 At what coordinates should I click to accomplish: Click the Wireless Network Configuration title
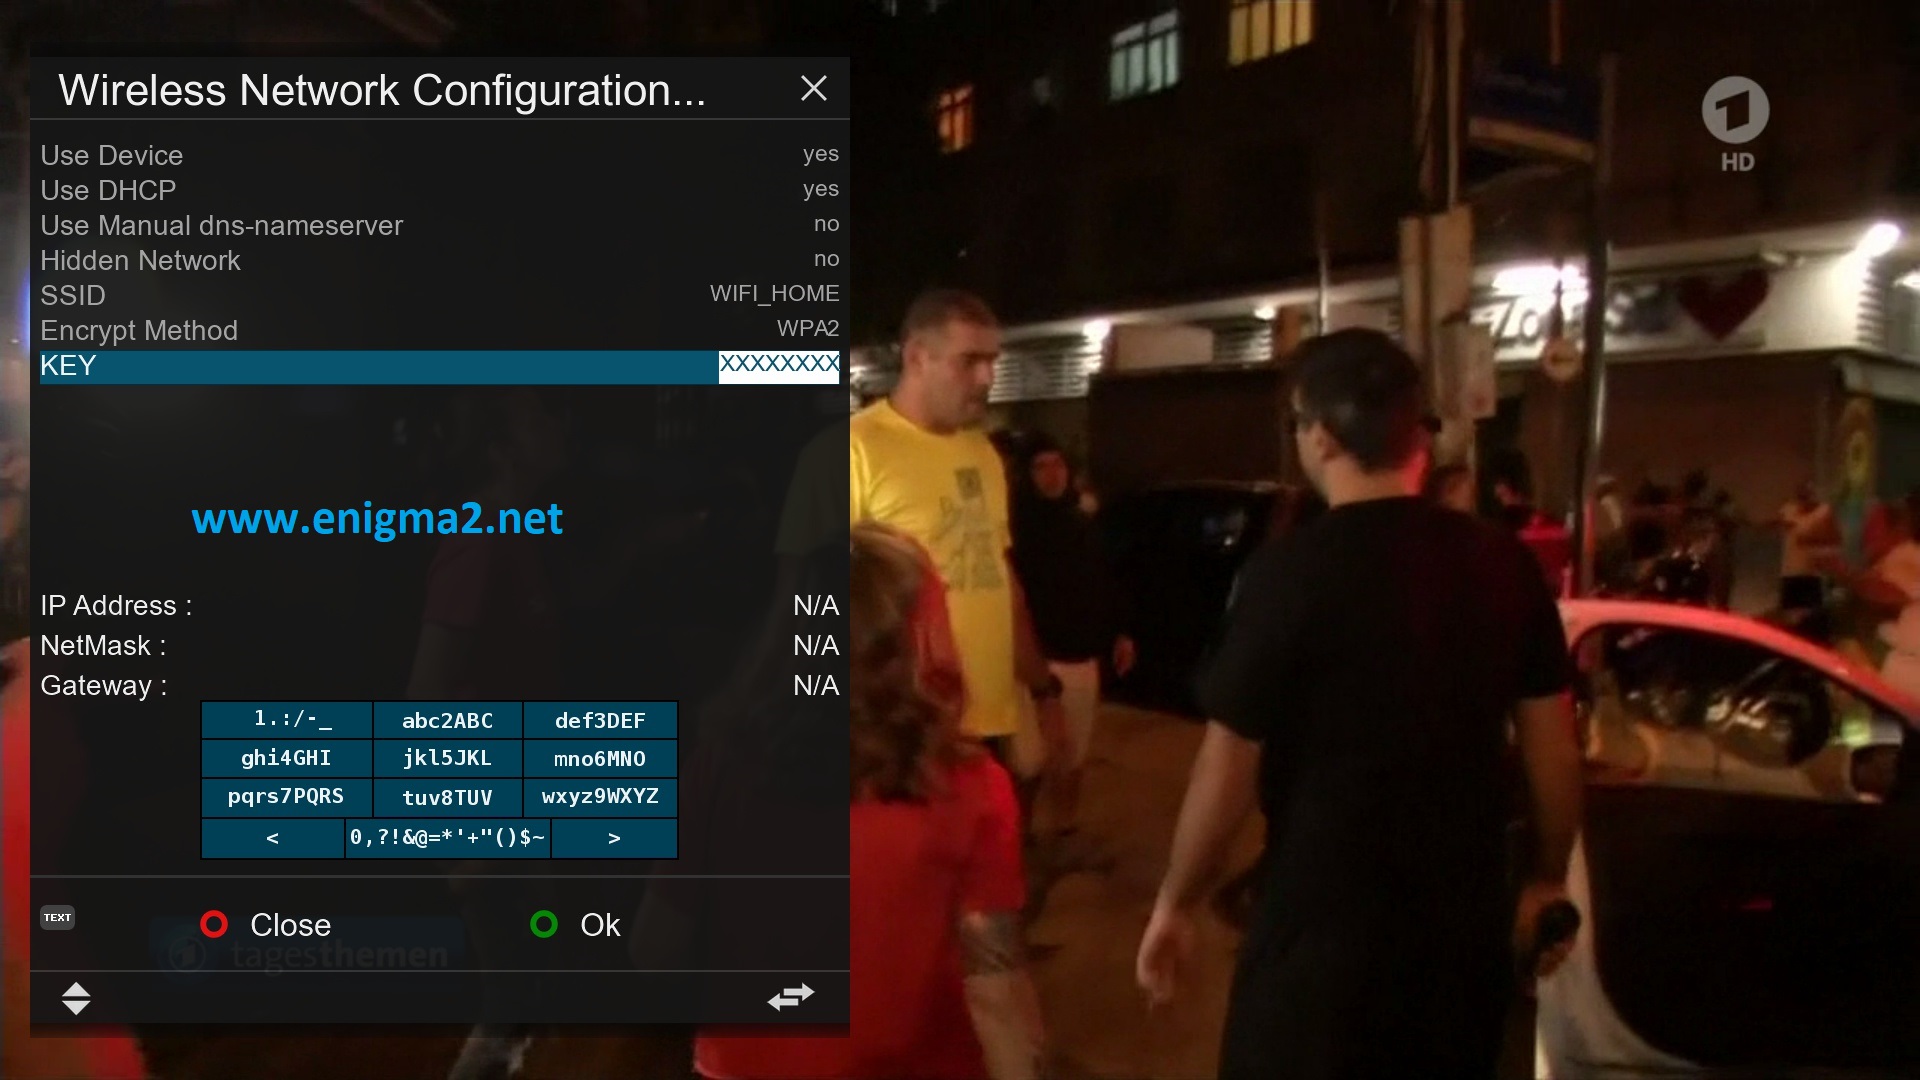(x=382, y=90)
